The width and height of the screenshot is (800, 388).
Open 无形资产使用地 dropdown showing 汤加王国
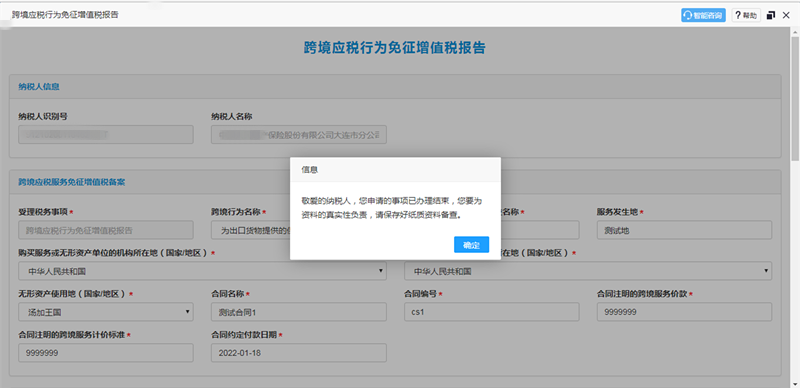tap(106, 311)
